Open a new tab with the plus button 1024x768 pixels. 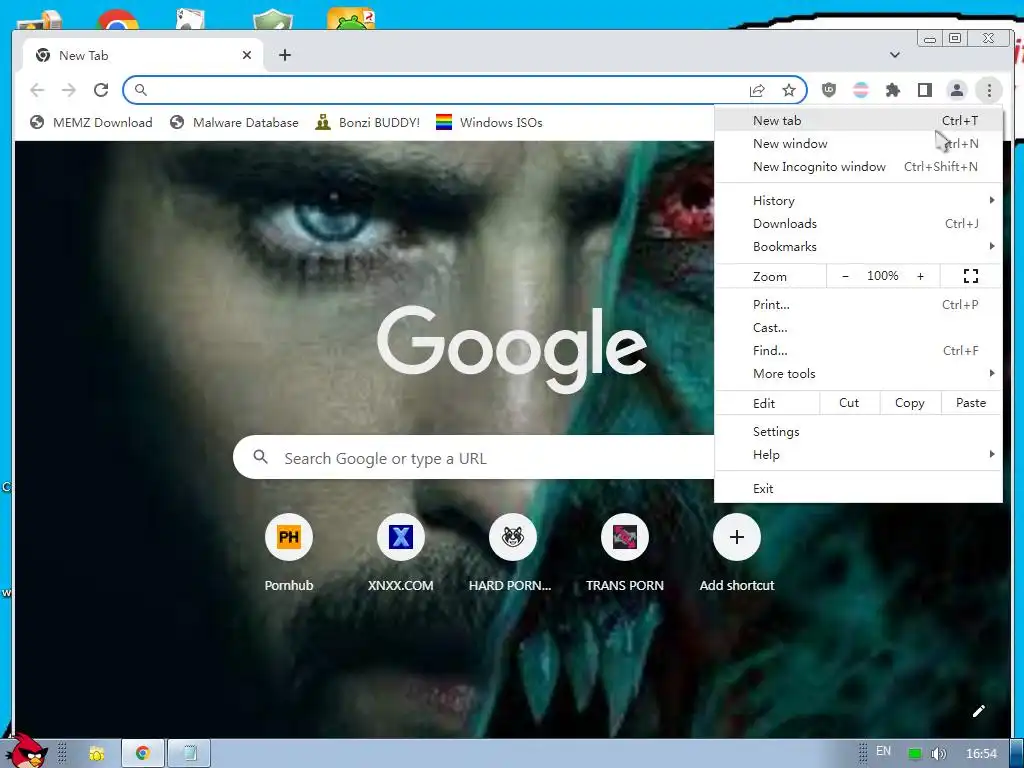[285, 56]
